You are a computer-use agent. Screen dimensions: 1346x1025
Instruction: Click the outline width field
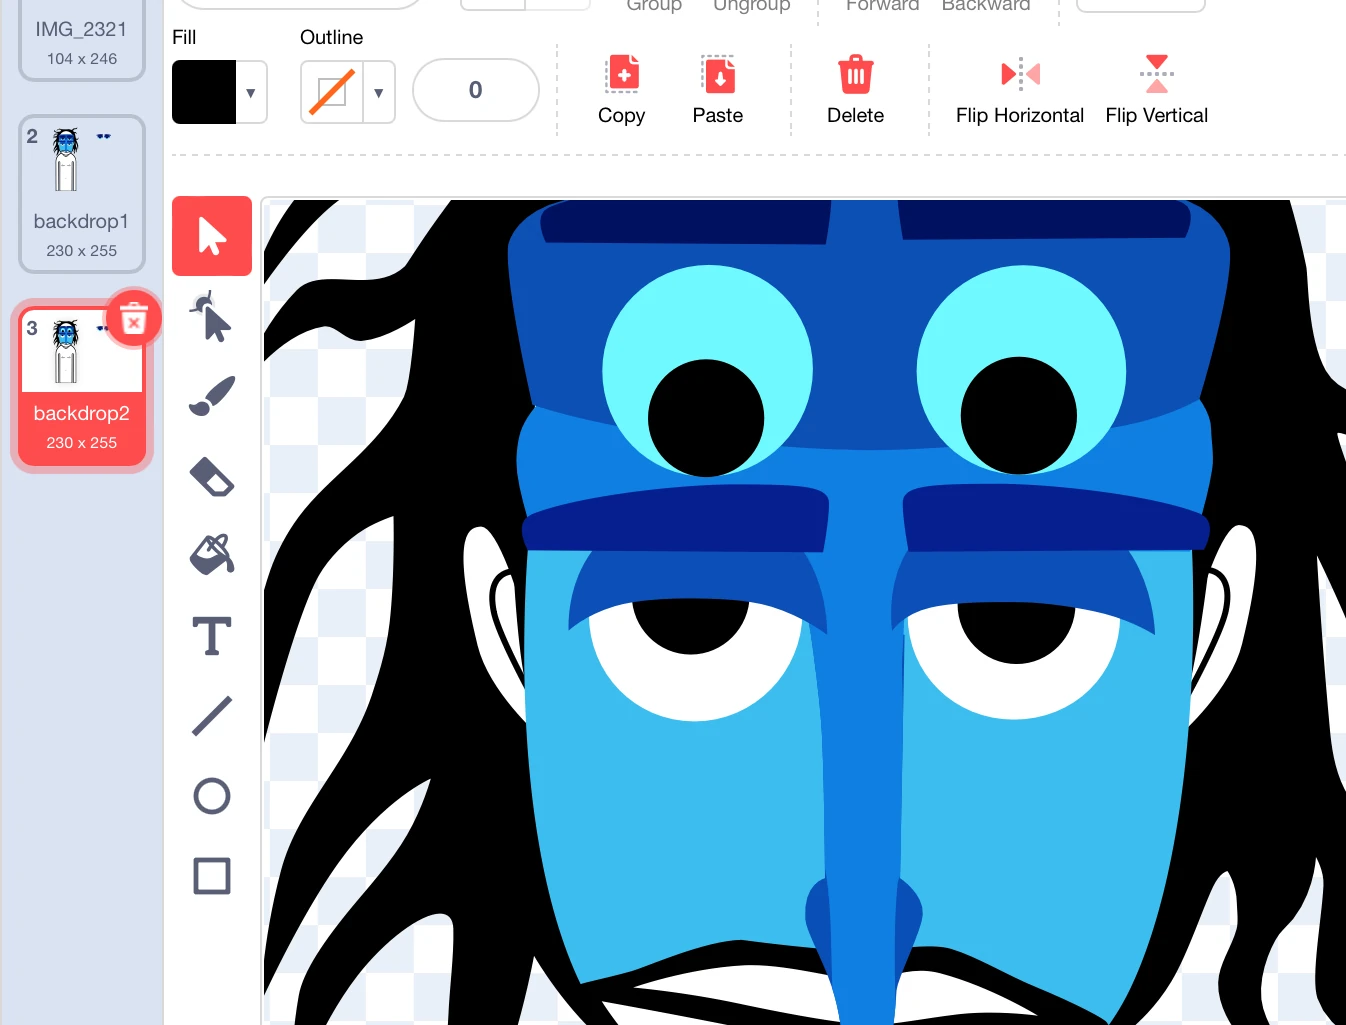476,90
